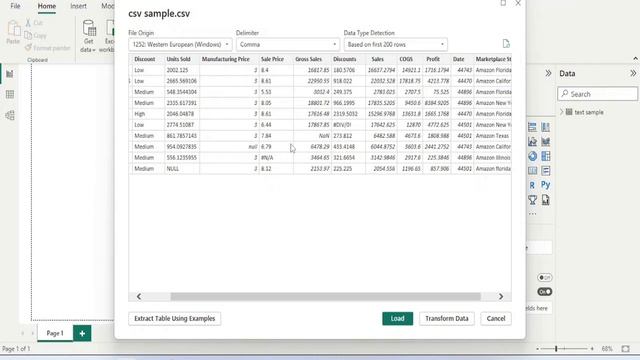The width and height of the screenshot is (640, 360).
Task: Click the COGS column header
Action: 410,59
